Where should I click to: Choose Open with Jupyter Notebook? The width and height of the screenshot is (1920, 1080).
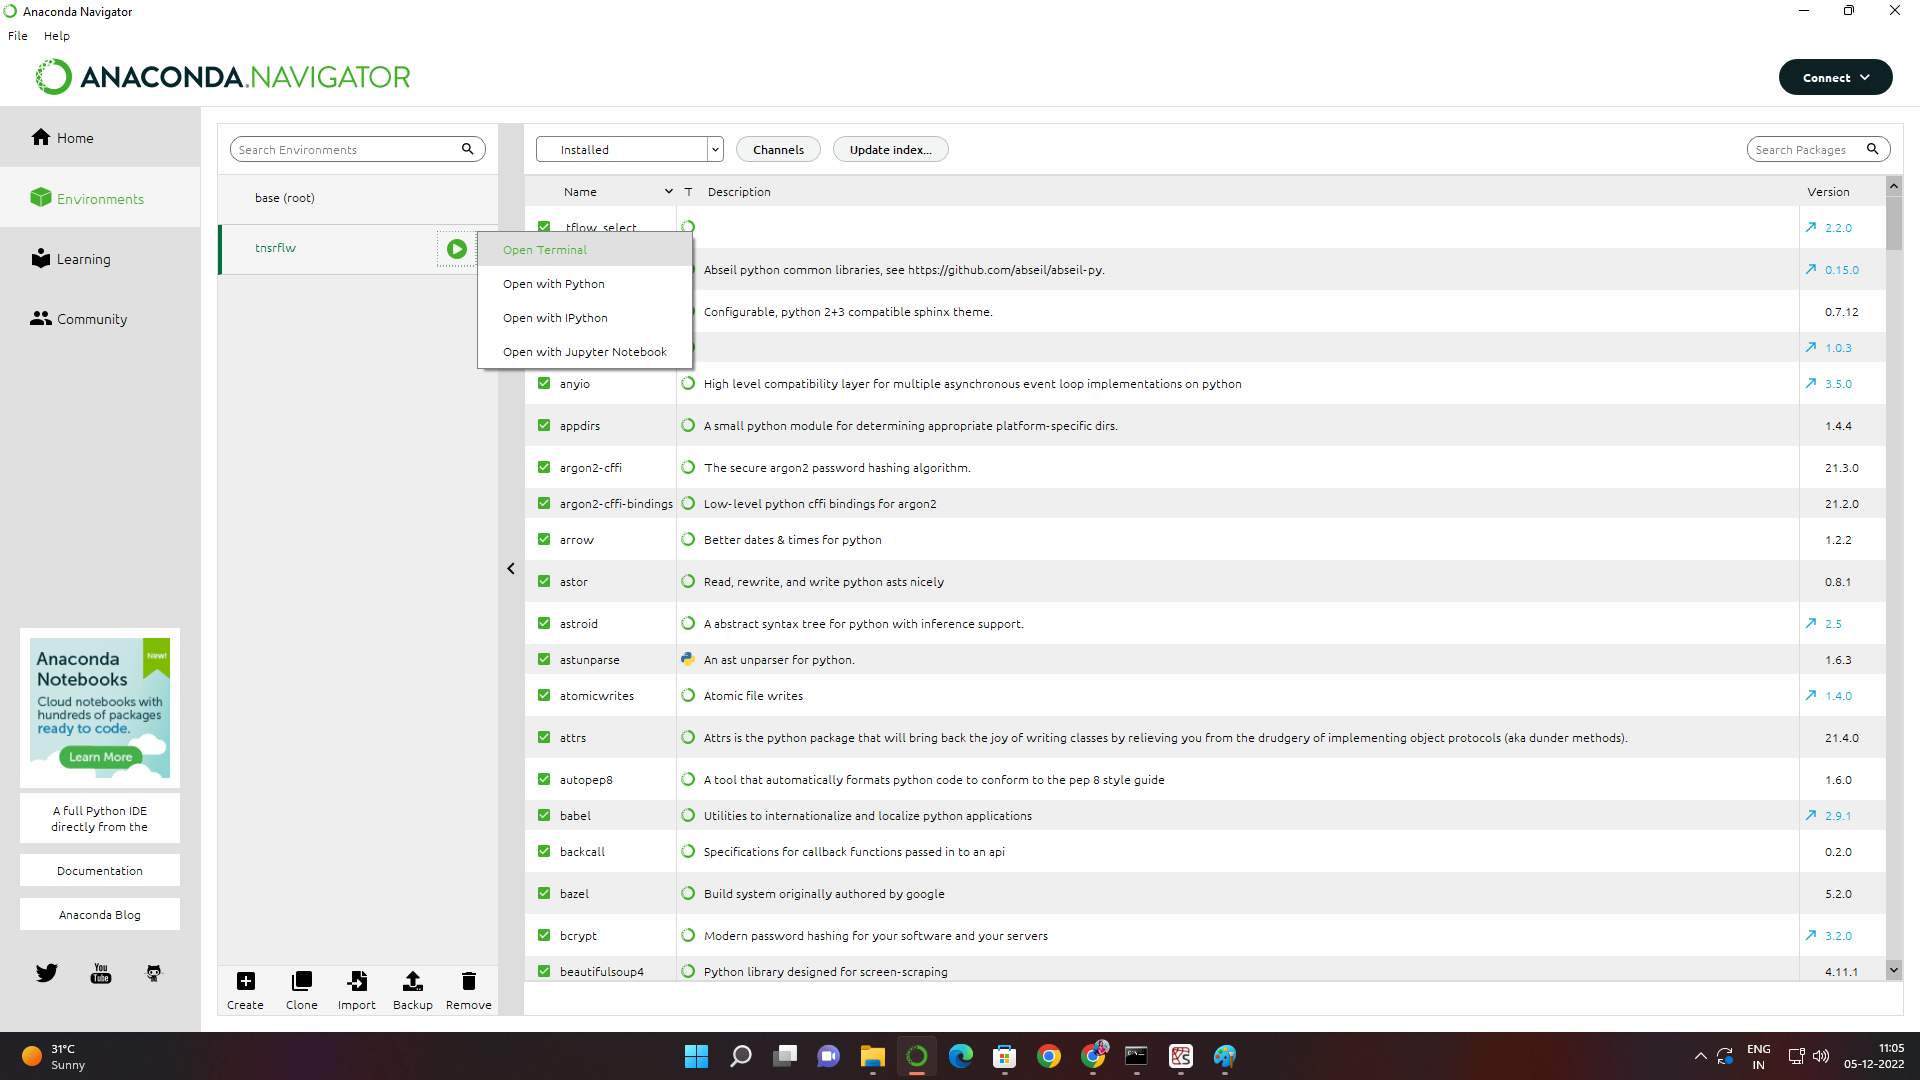pyautogui.click(x=584, y=352)
